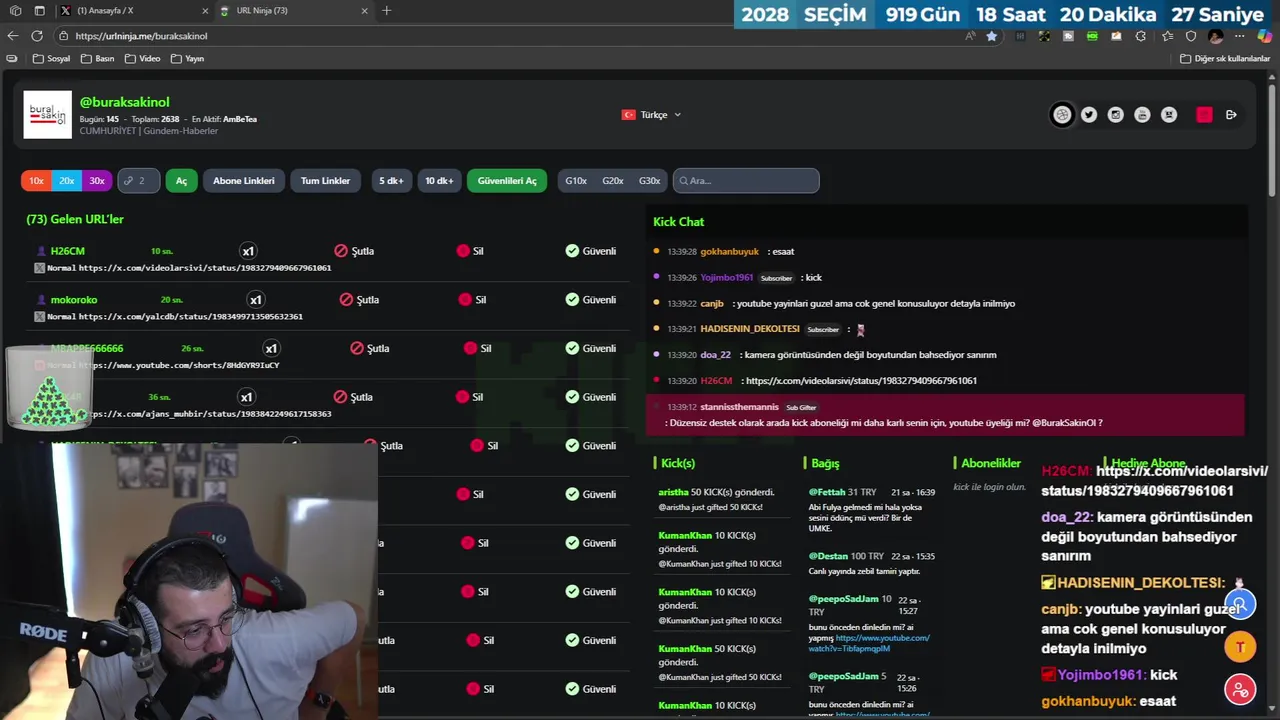Open the Twitter icon in the header
The height and width of the screenshot is (720, 1280).
[x=1089, y=115]
